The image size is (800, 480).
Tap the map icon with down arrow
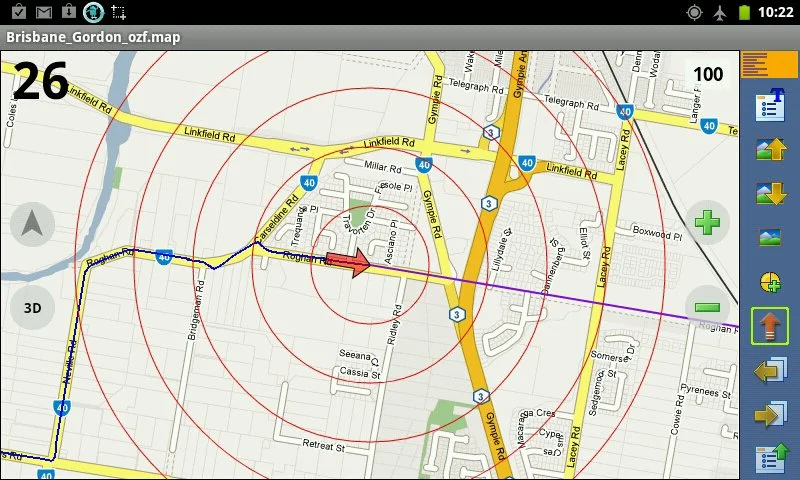769,193
